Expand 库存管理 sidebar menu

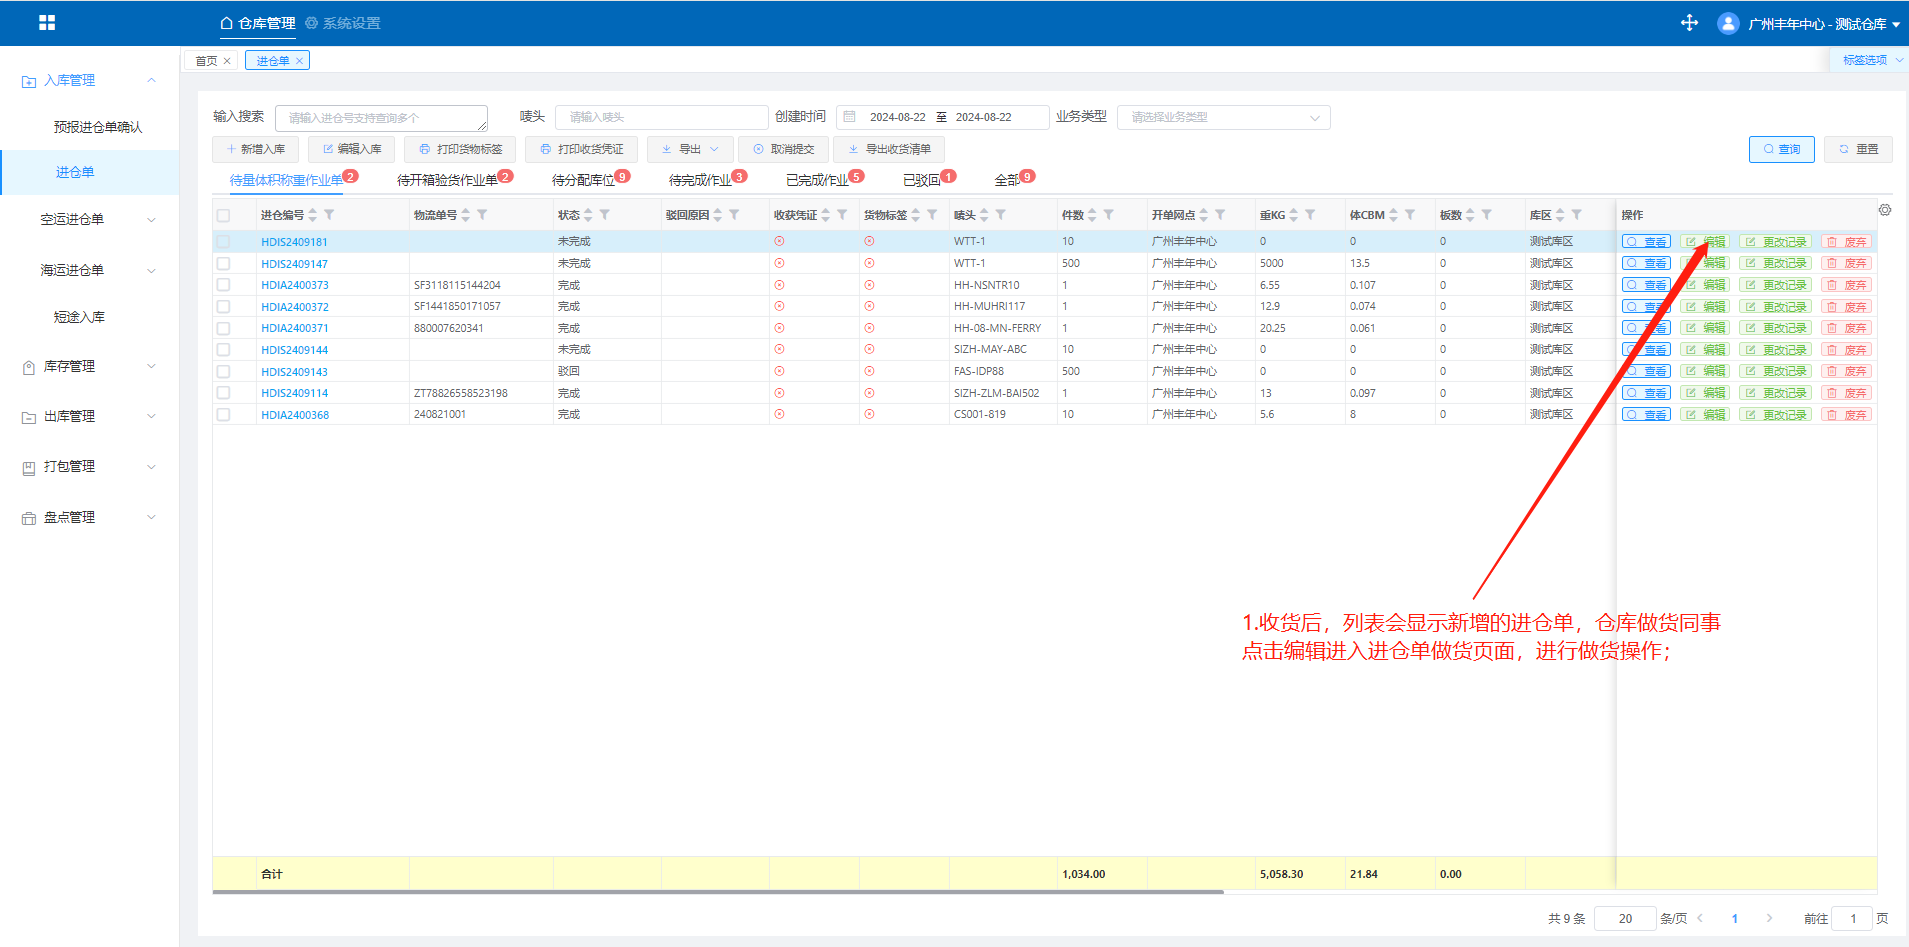click(90, 367)
